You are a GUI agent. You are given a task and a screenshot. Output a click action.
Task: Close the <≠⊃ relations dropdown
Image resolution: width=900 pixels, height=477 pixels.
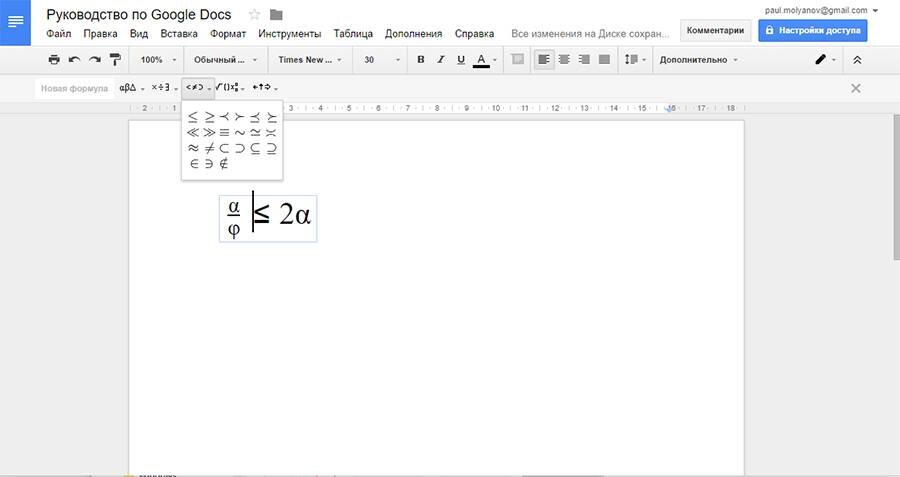tap(198, 88)
